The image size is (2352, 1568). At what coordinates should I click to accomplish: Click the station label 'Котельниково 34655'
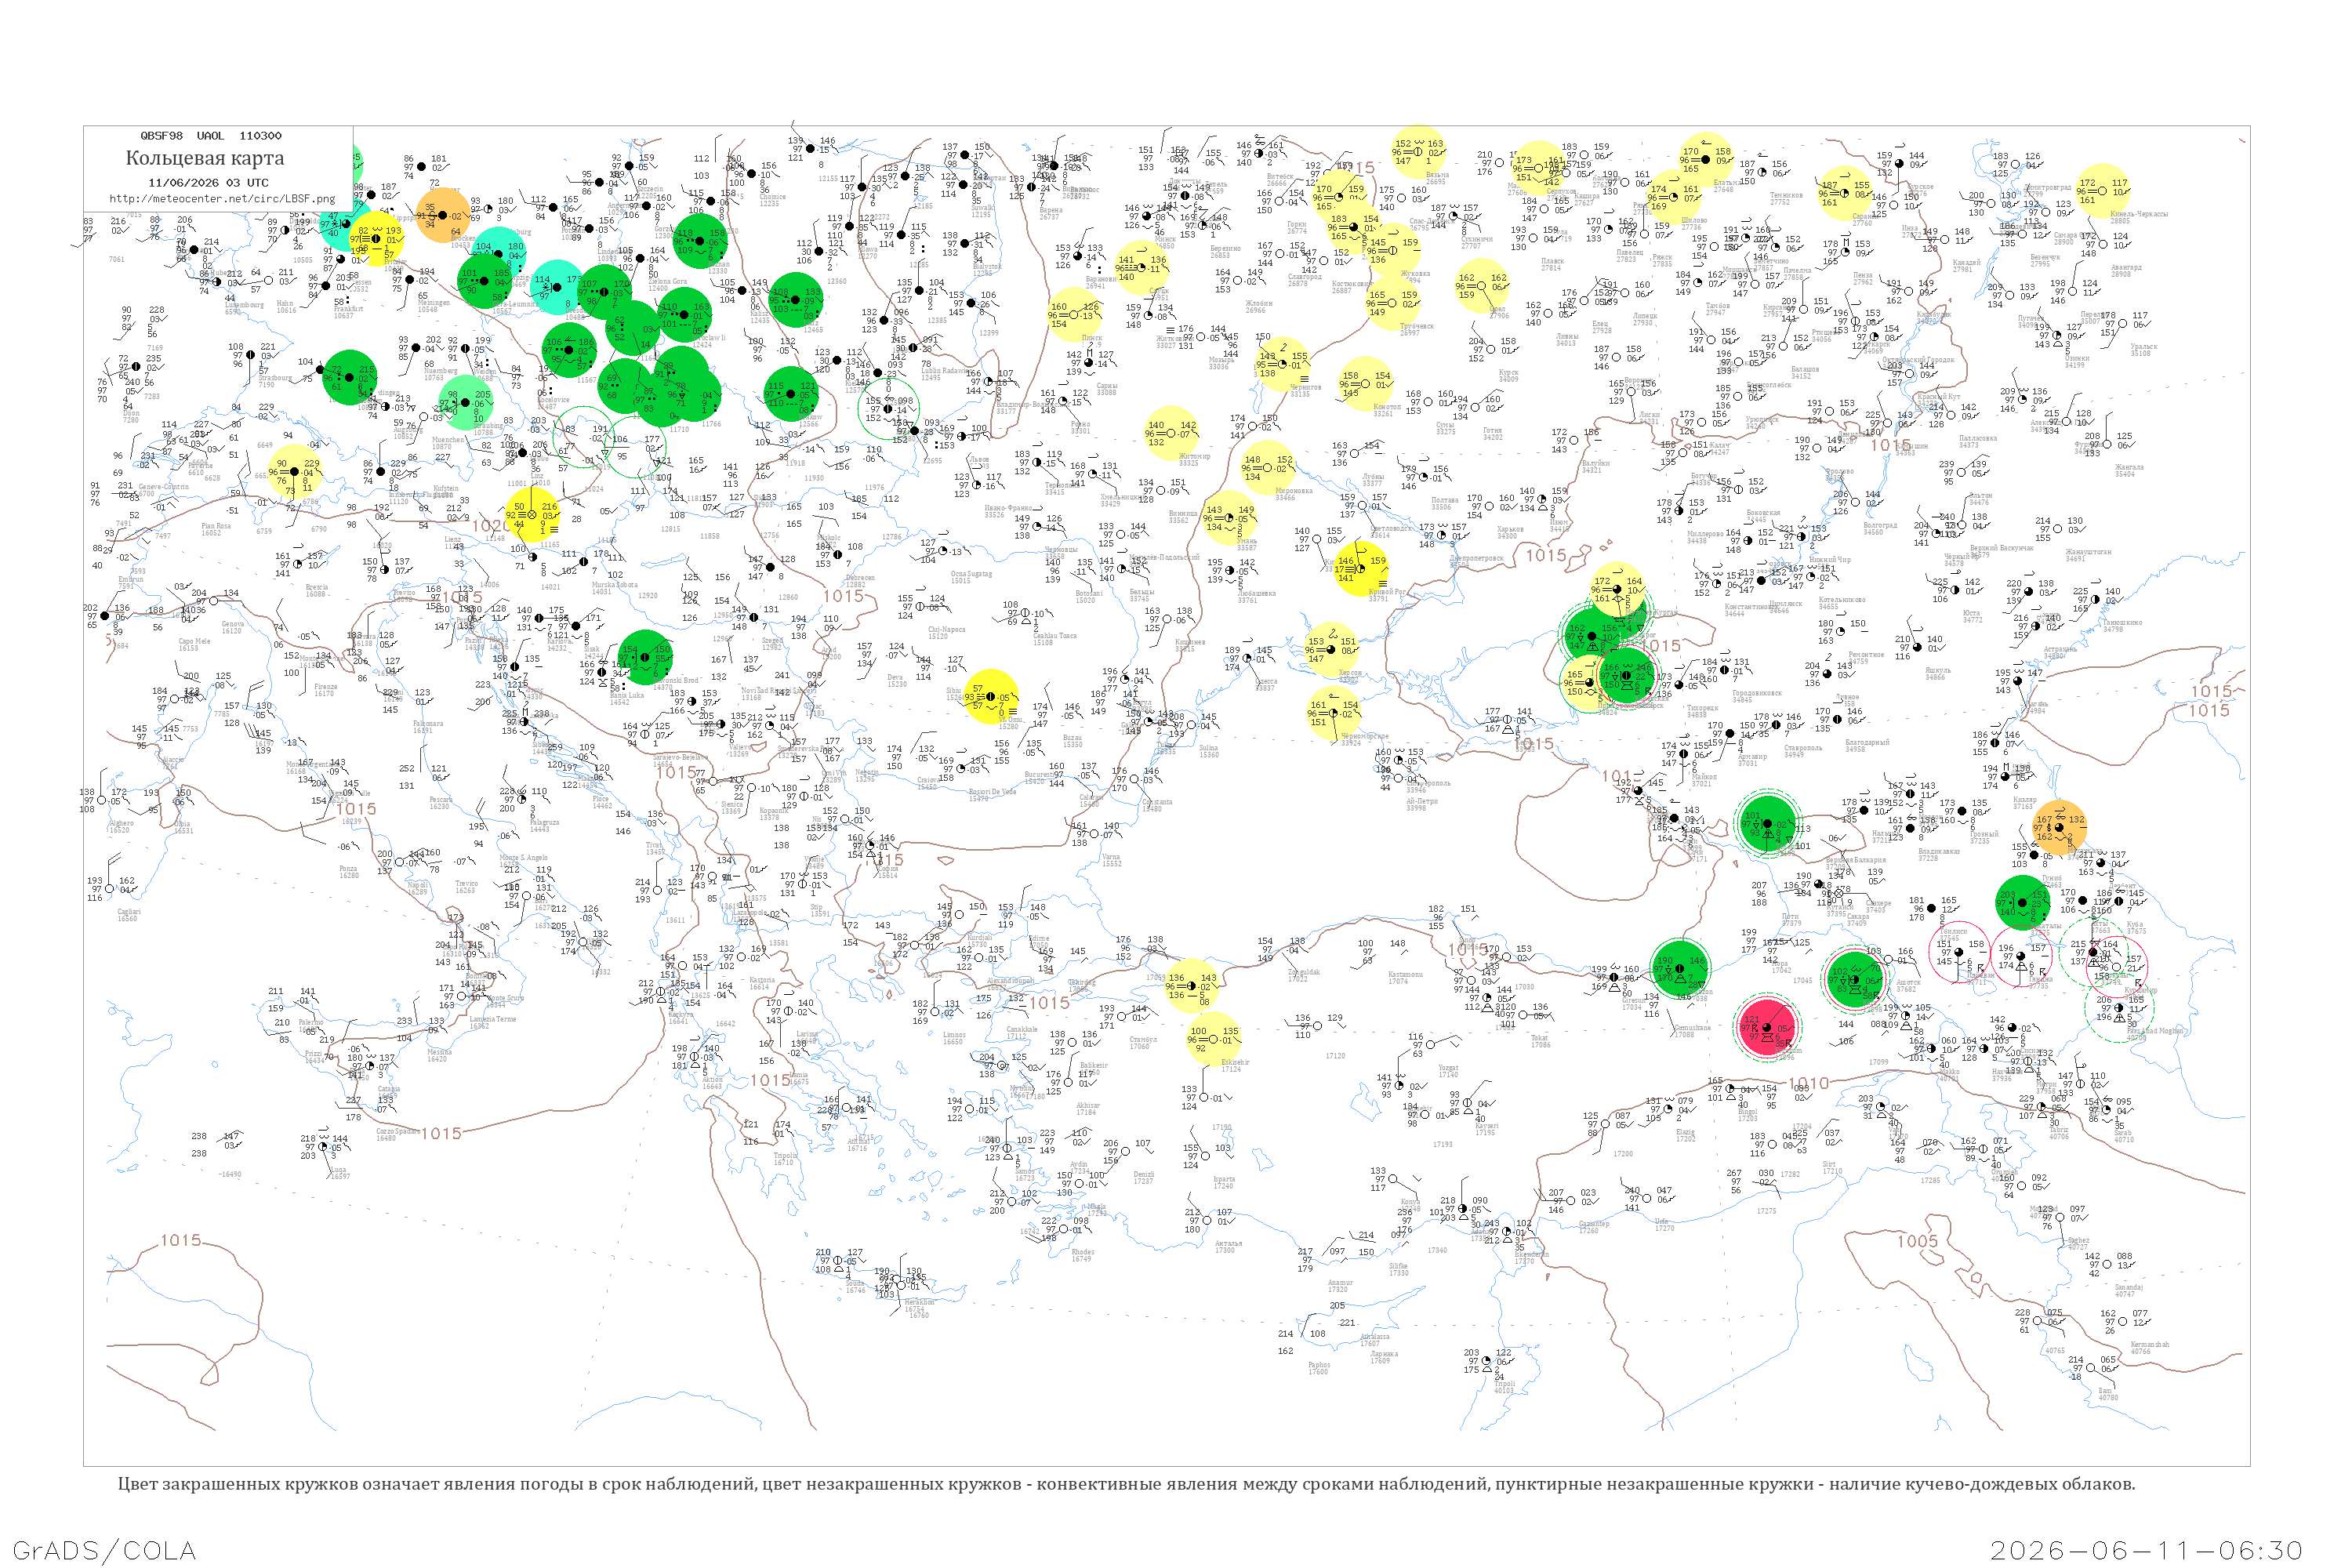tap(1842, 603)
